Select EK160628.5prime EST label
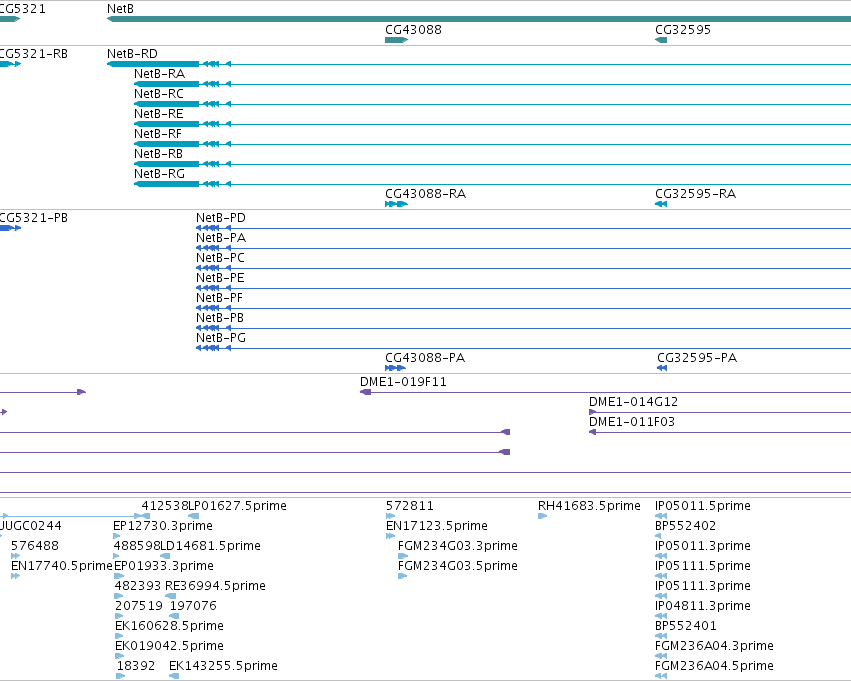 coord(169,626)
